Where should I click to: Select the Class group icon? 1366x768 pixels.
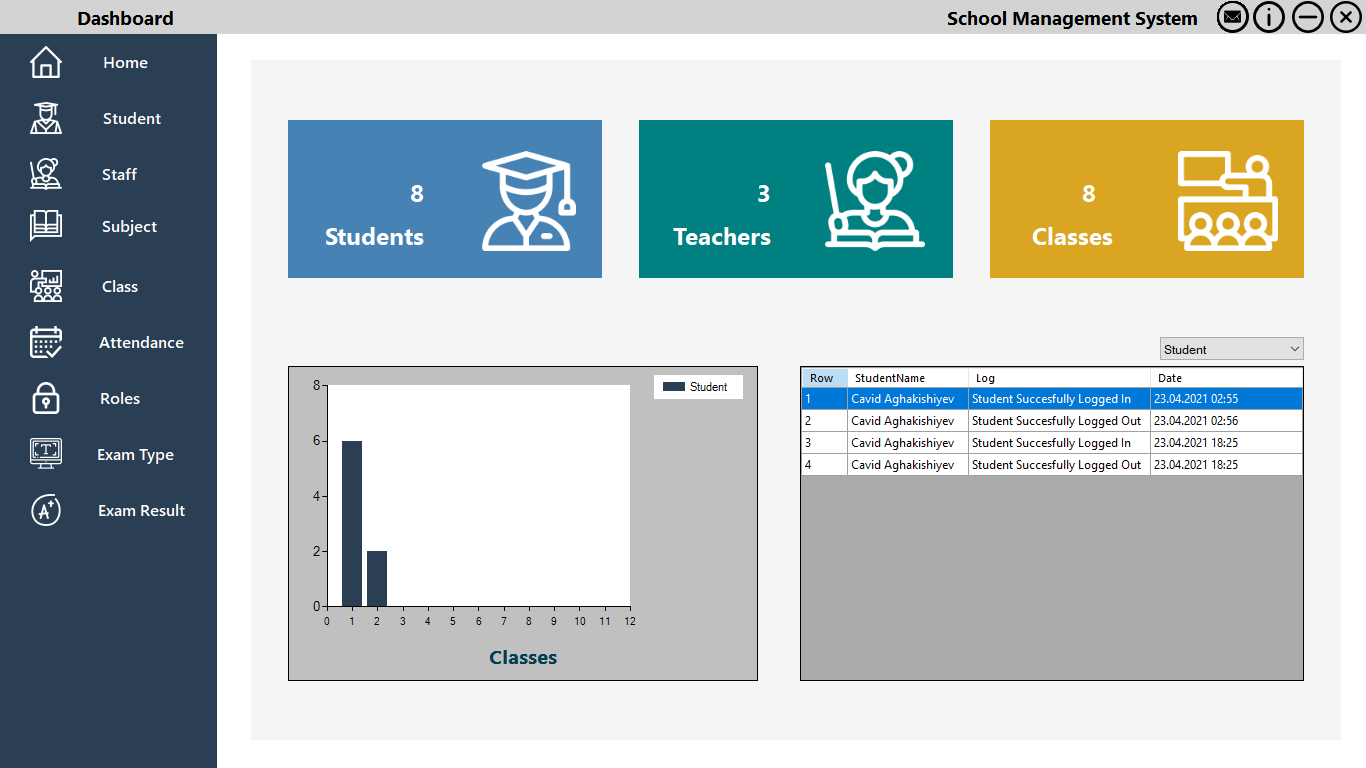point(45,286)
